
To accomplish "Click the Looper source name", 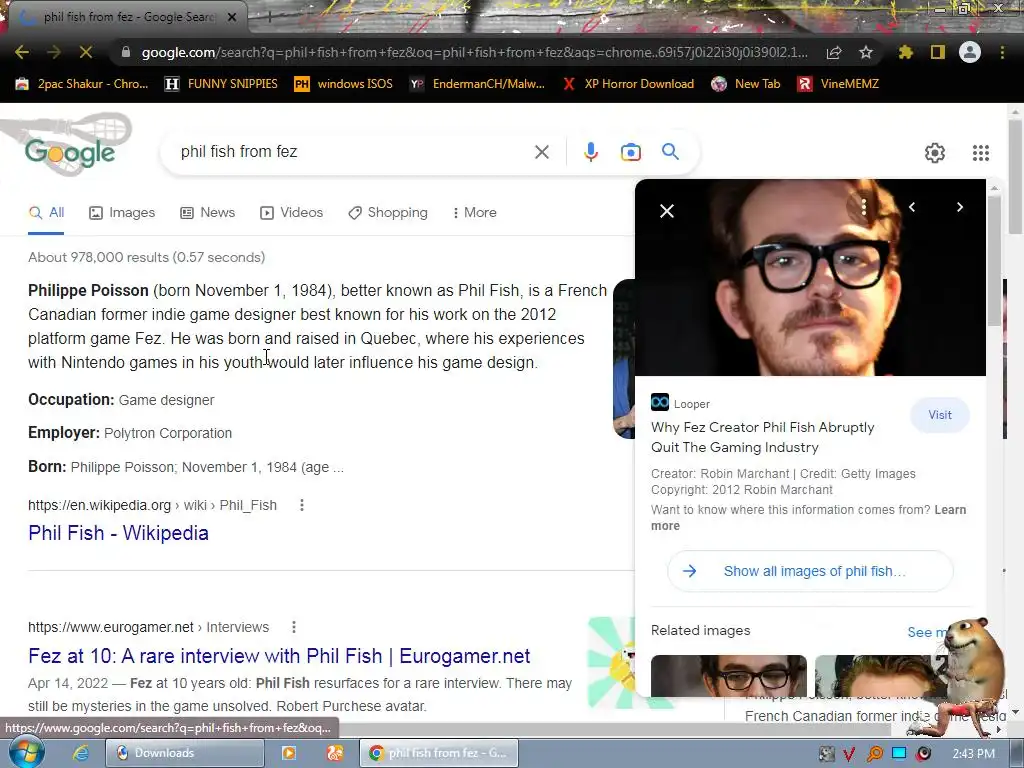I will pyautogui.click(x=692, y=404).
